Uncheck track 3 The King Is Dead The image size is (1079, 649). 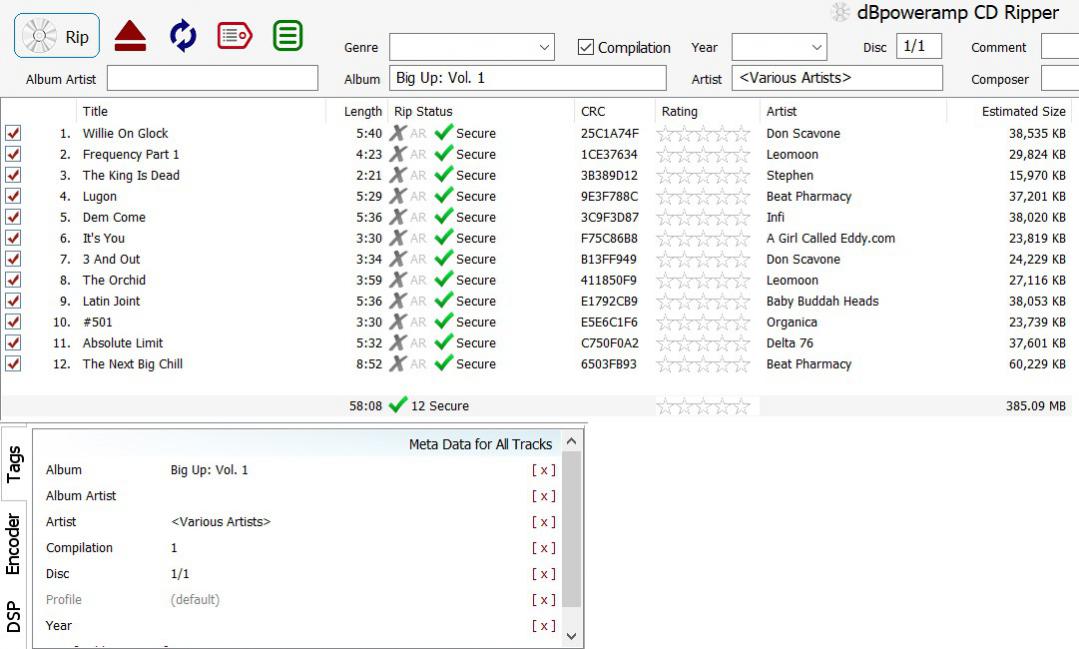pos(13,175)
